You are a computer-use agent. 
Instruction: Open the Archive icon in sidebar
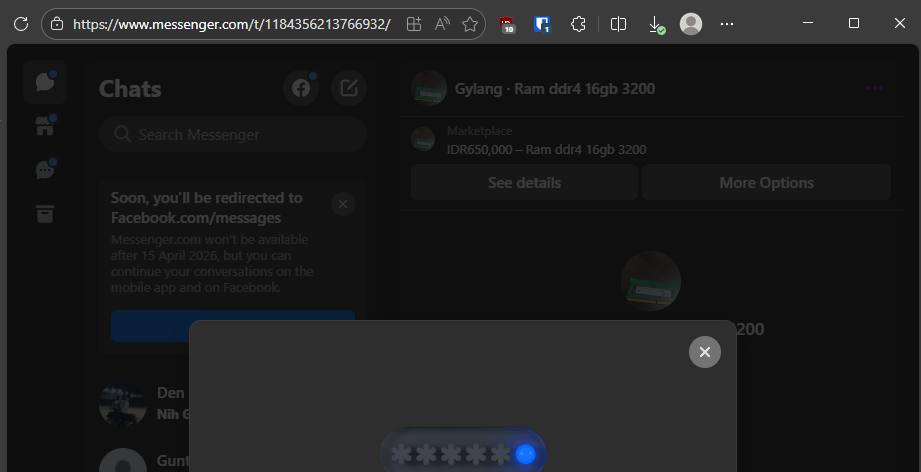pos(45,213)
